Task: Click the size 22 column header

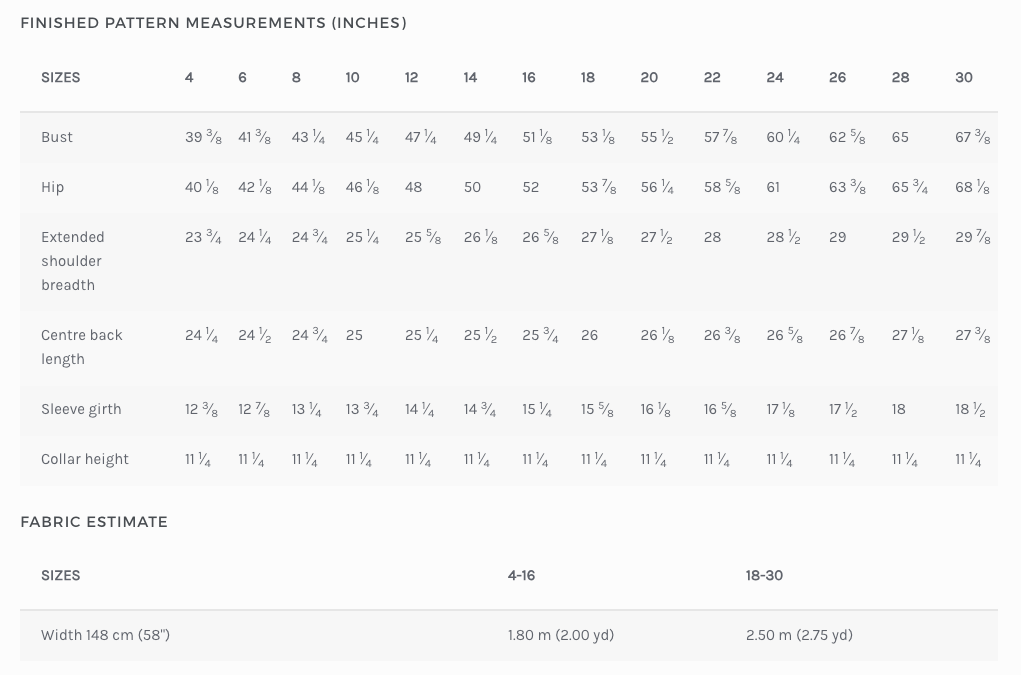Action: tap(712, 77)
